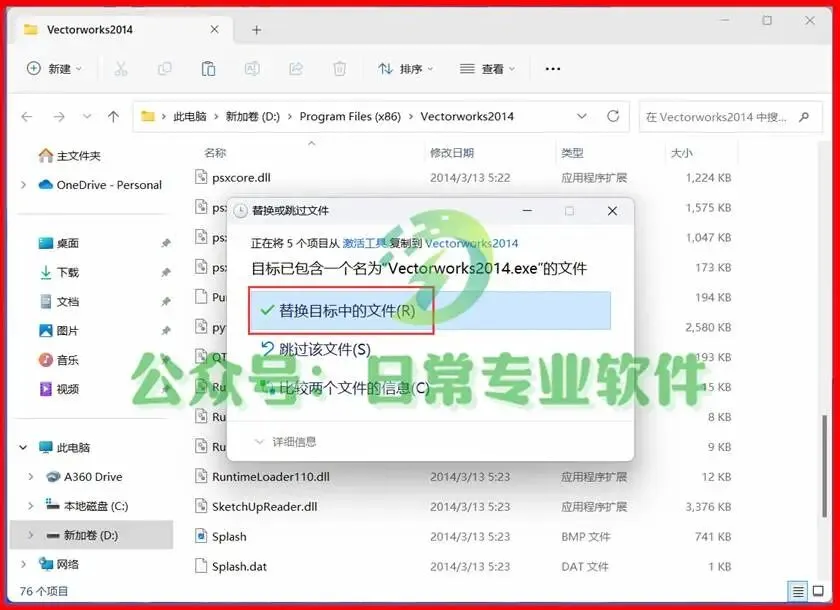Select 网络 (Network) in navigation pane
Image resolution: width=840 pixels, height=610 pixels.
click(x=59, y=564)
